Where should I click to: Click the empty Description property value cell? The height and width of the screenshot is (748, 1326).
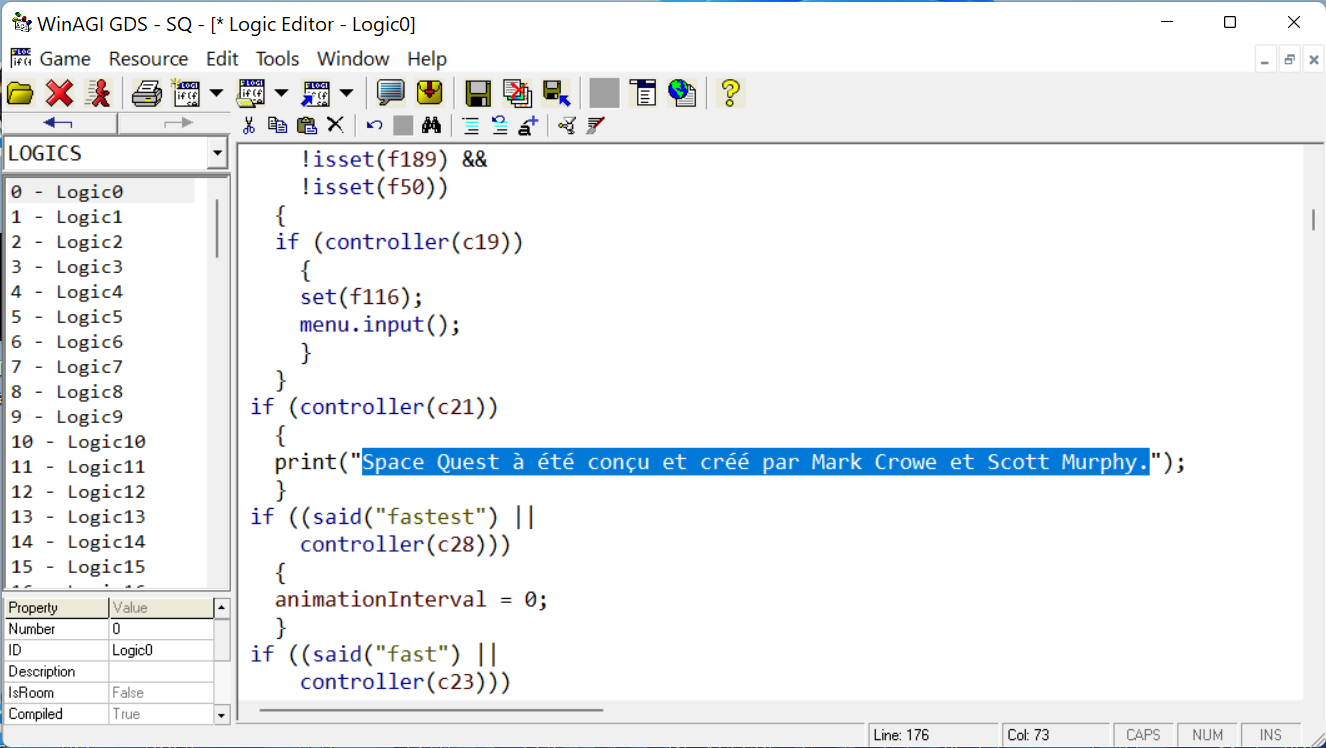tap(161, 672)
